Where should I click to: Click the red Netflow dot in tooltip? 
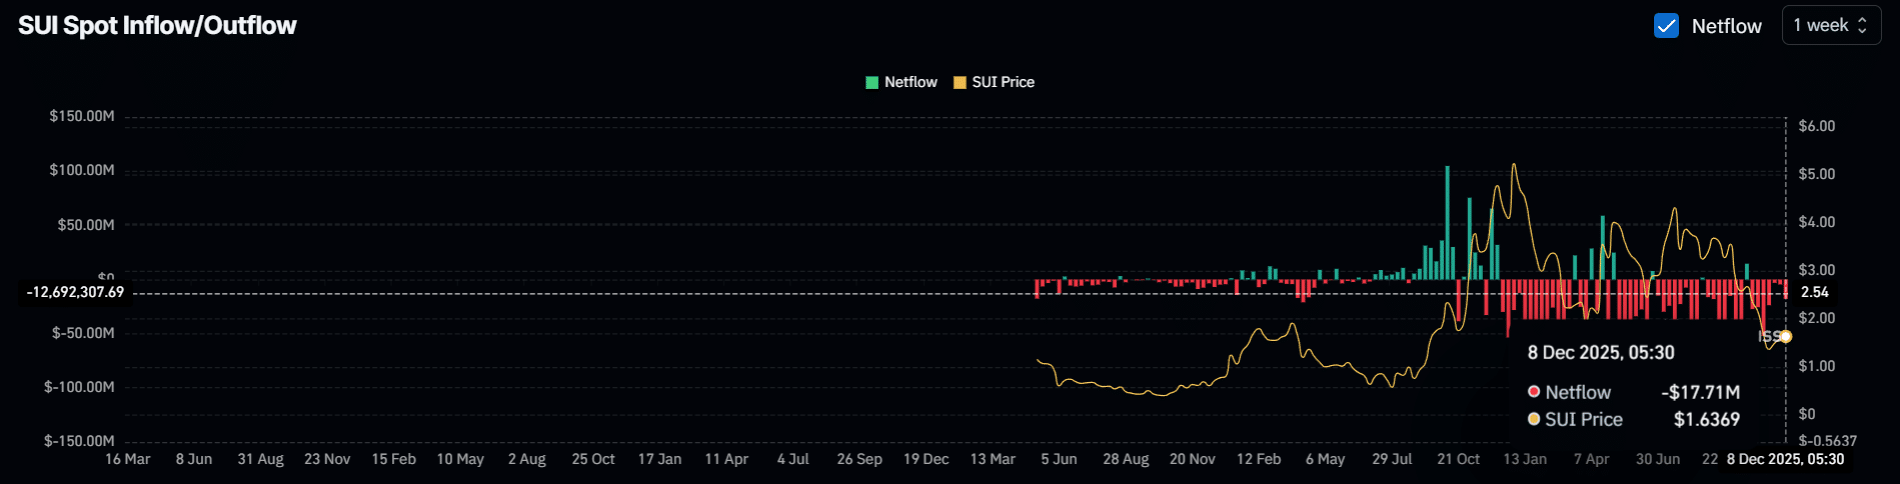(x=1534, y=392)
